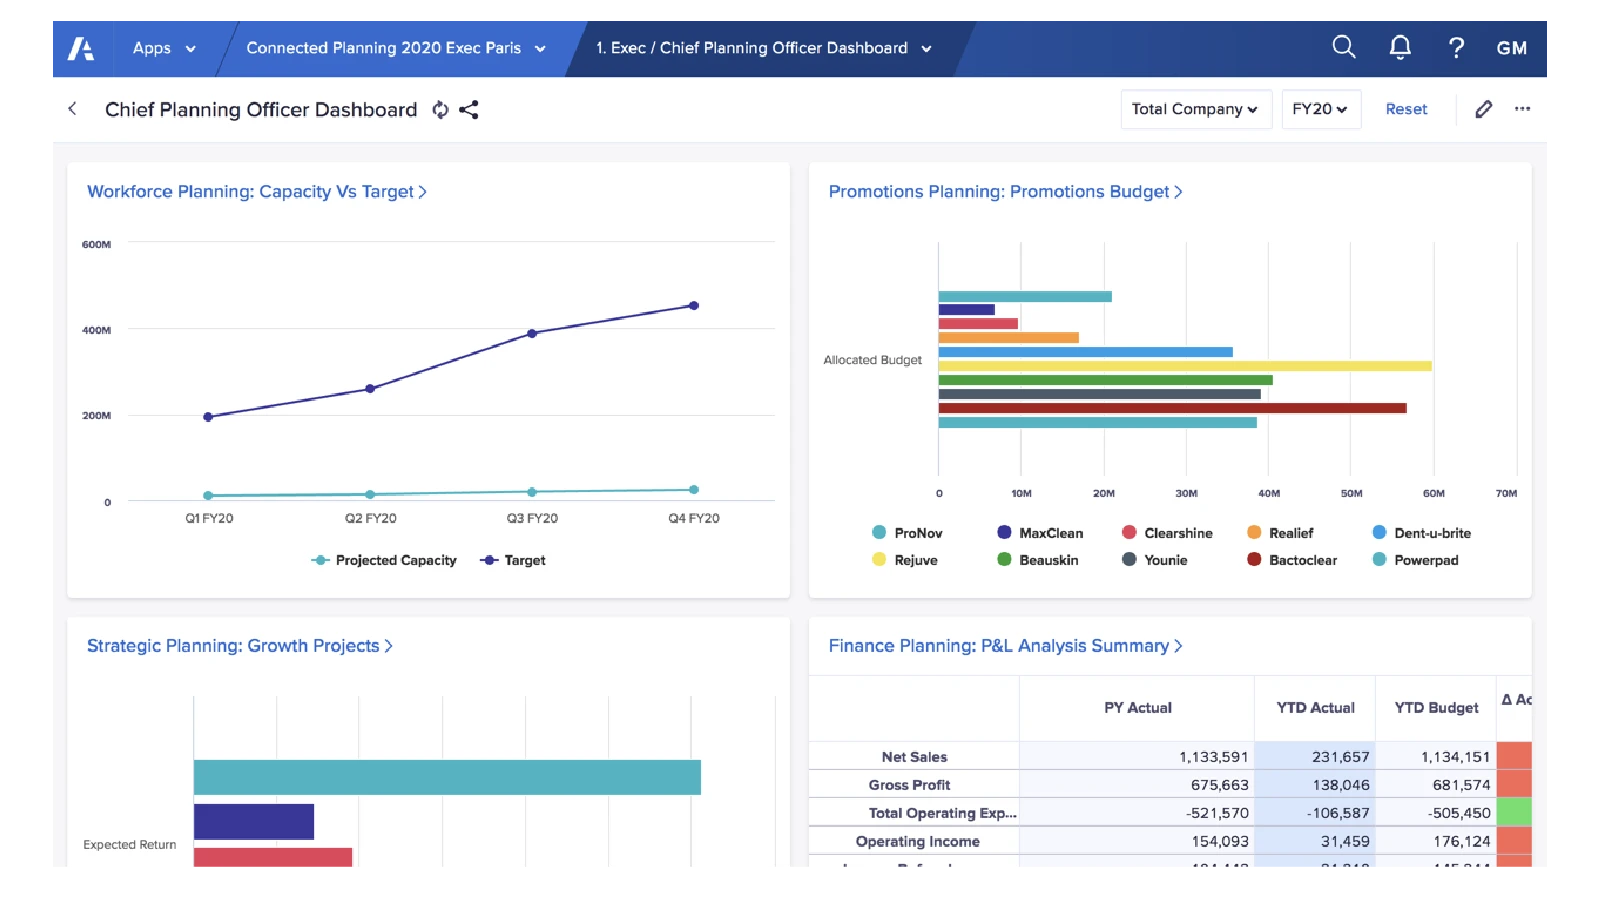Refresh the dashboard data
Viewport: 1600px width, 900px height.
(440, 110)
